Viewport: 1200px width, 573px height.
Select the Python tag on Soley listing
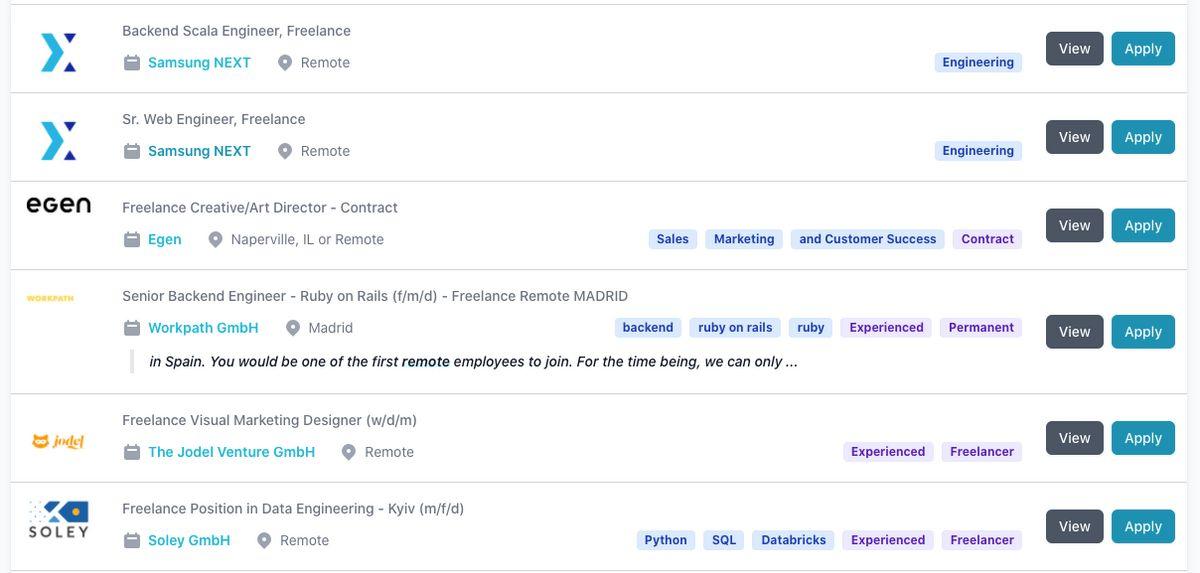point(665,540)
